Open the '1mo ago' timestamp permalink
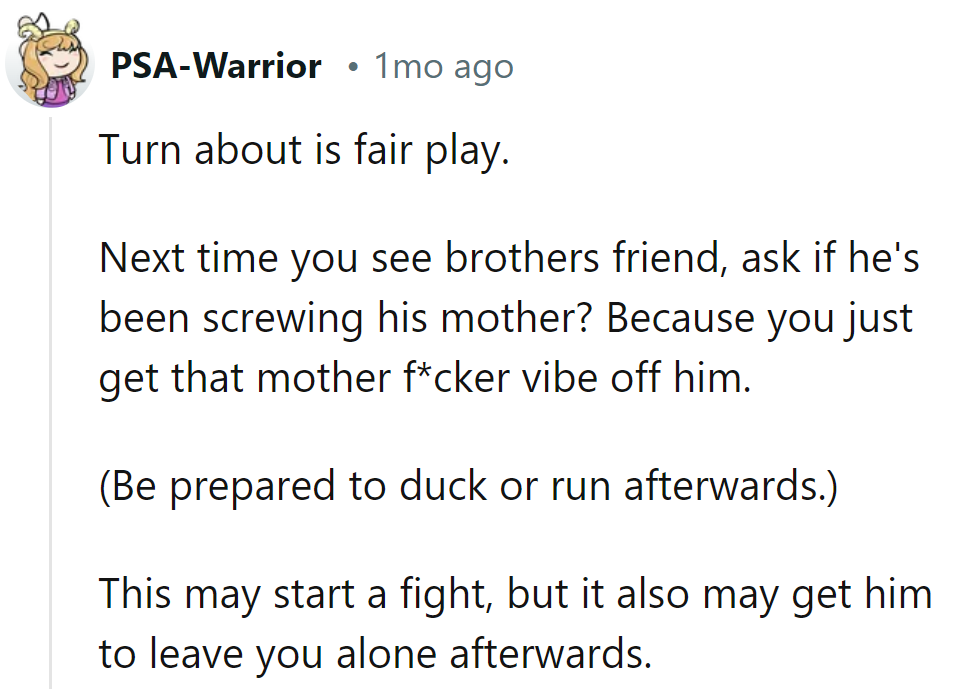 click(x=444, y=67)
